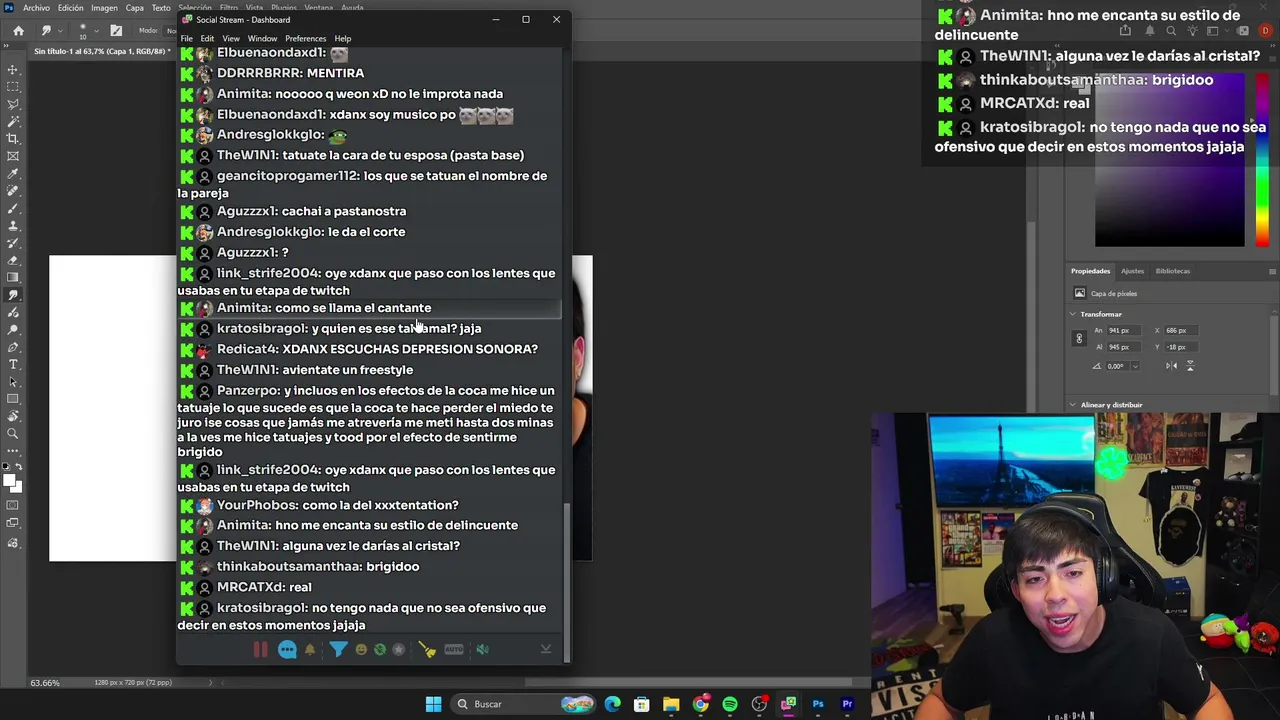Toggle the link width-height constraint icon
1280x720 pixels.
(1079, 339)
